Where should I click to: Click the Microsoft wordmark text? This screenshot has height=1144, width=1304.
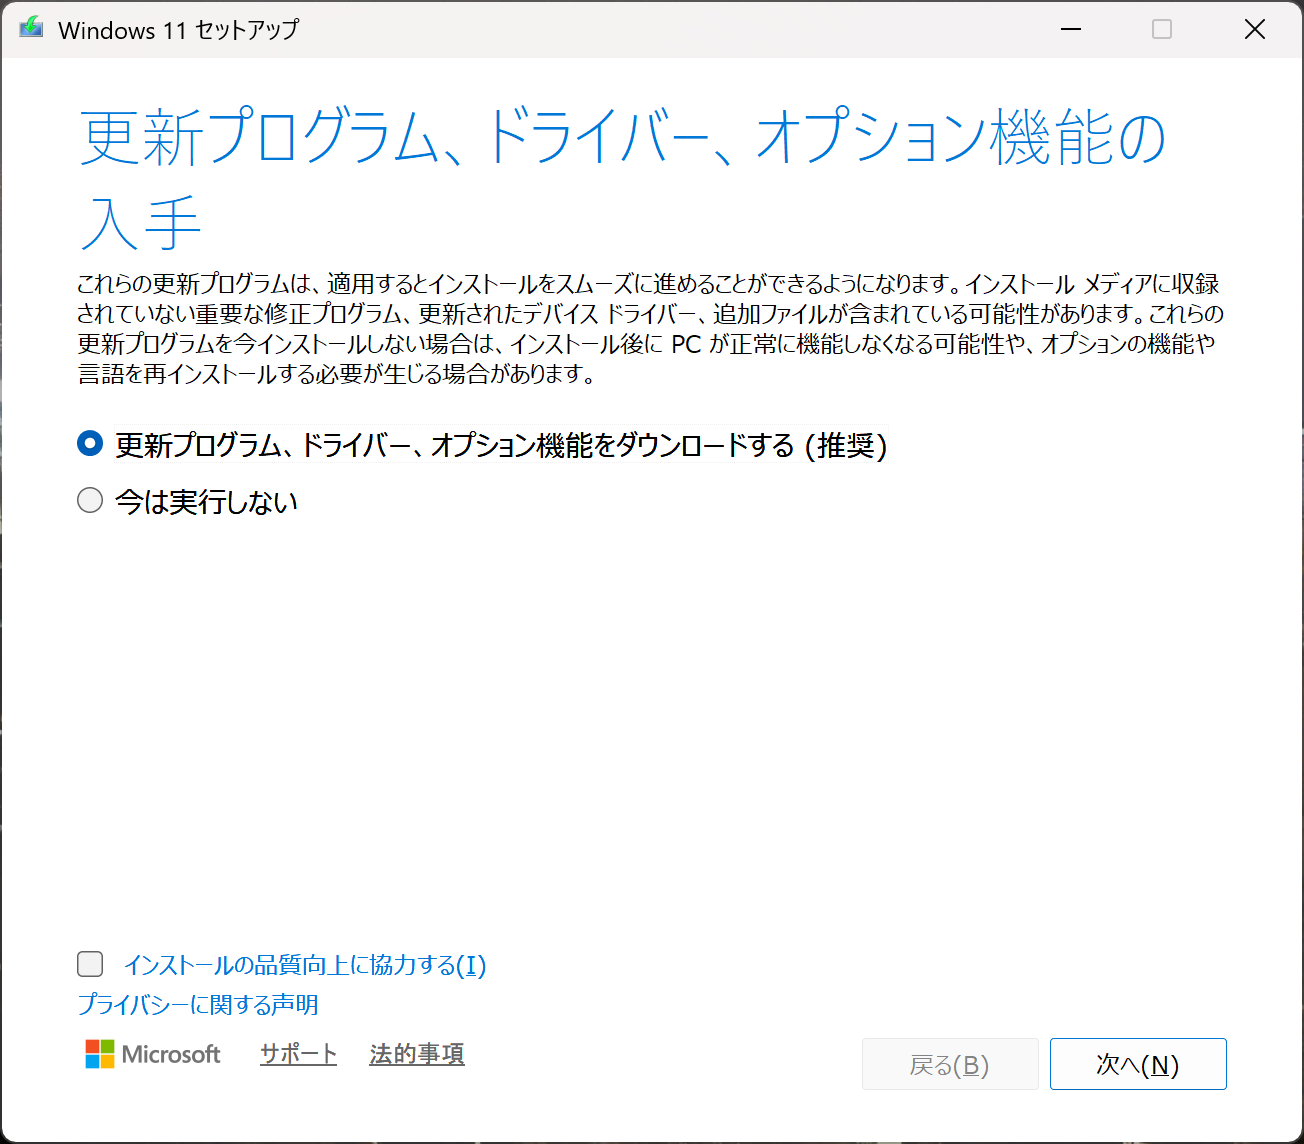171,1054
